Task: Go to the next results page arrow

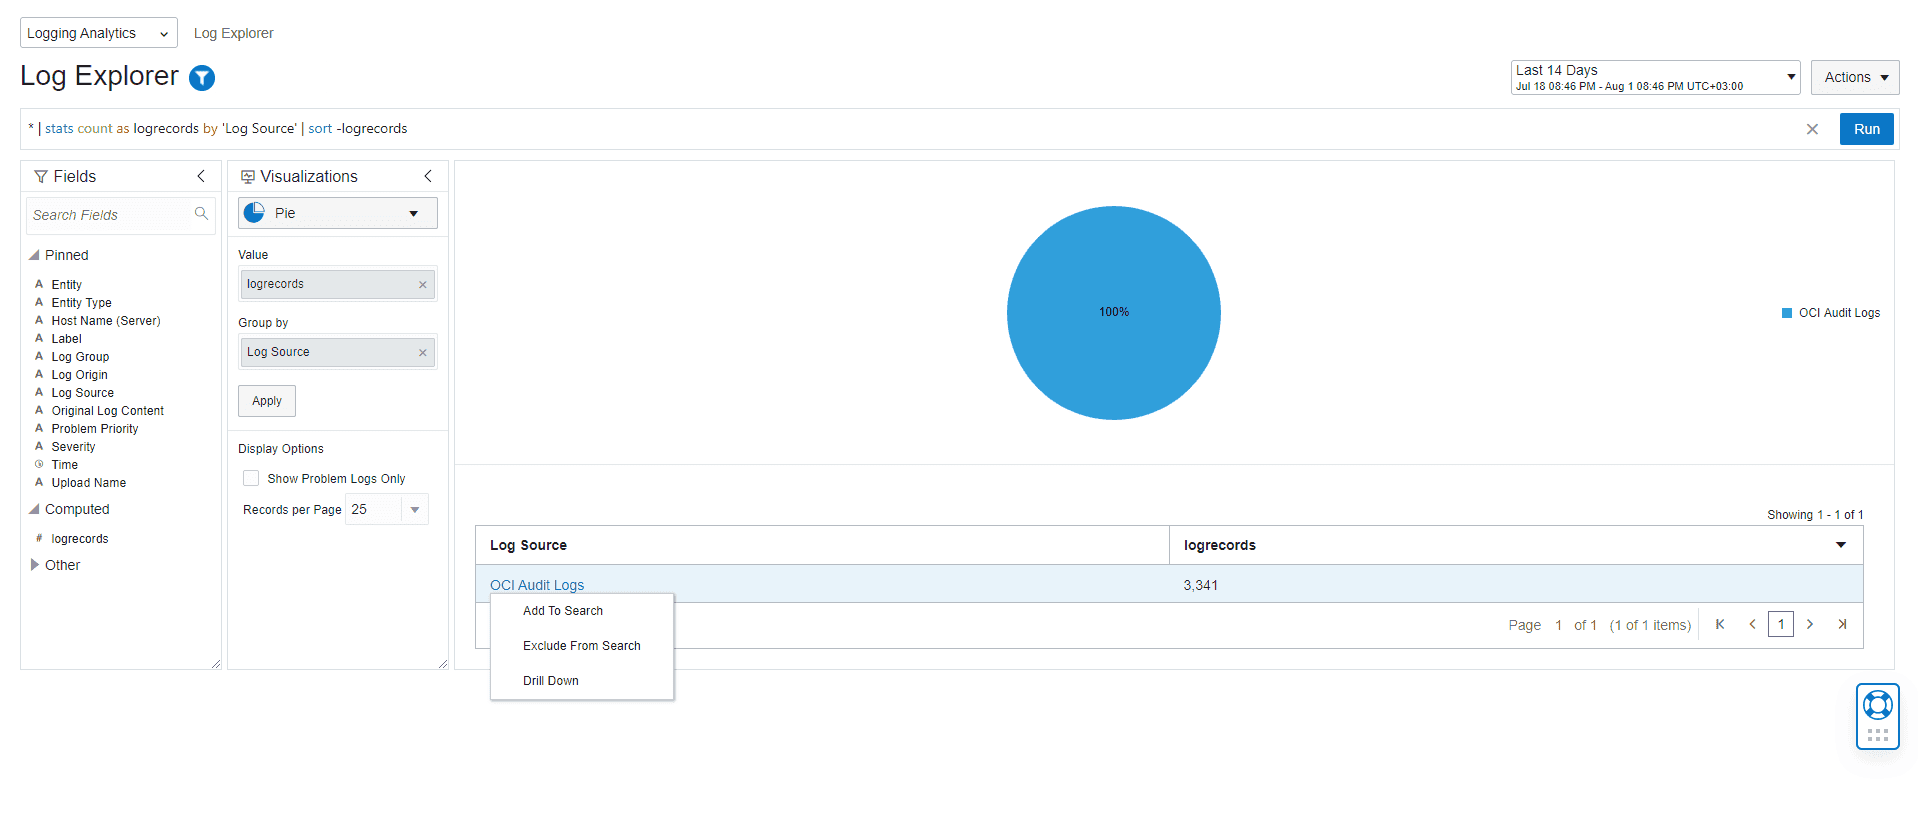Action: click(1809, 625)
